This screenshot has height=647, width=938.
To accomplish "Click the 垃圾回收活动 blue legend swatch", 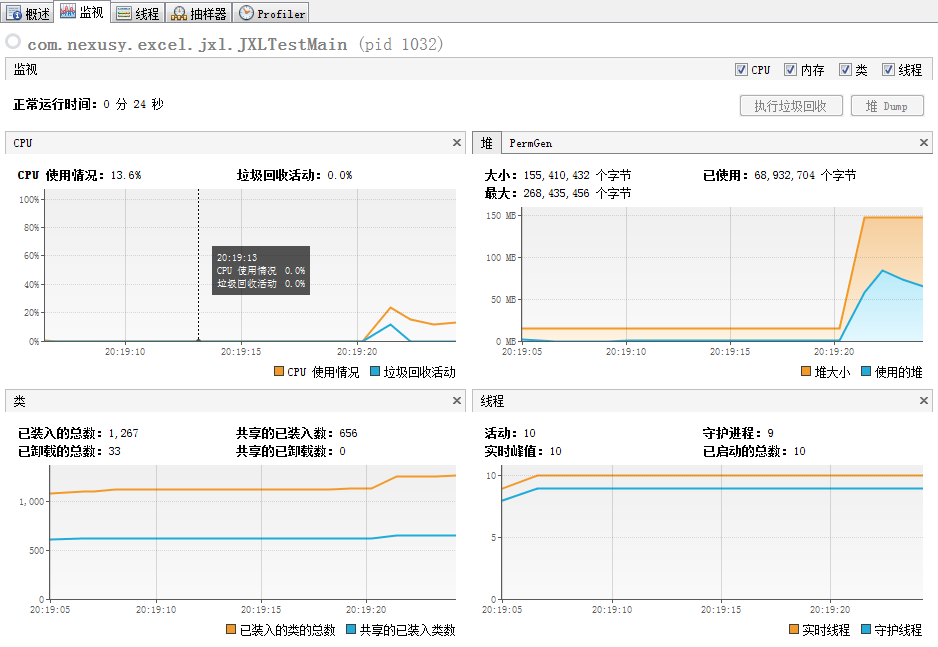I will pyautogui.click(x=375, y=371).
